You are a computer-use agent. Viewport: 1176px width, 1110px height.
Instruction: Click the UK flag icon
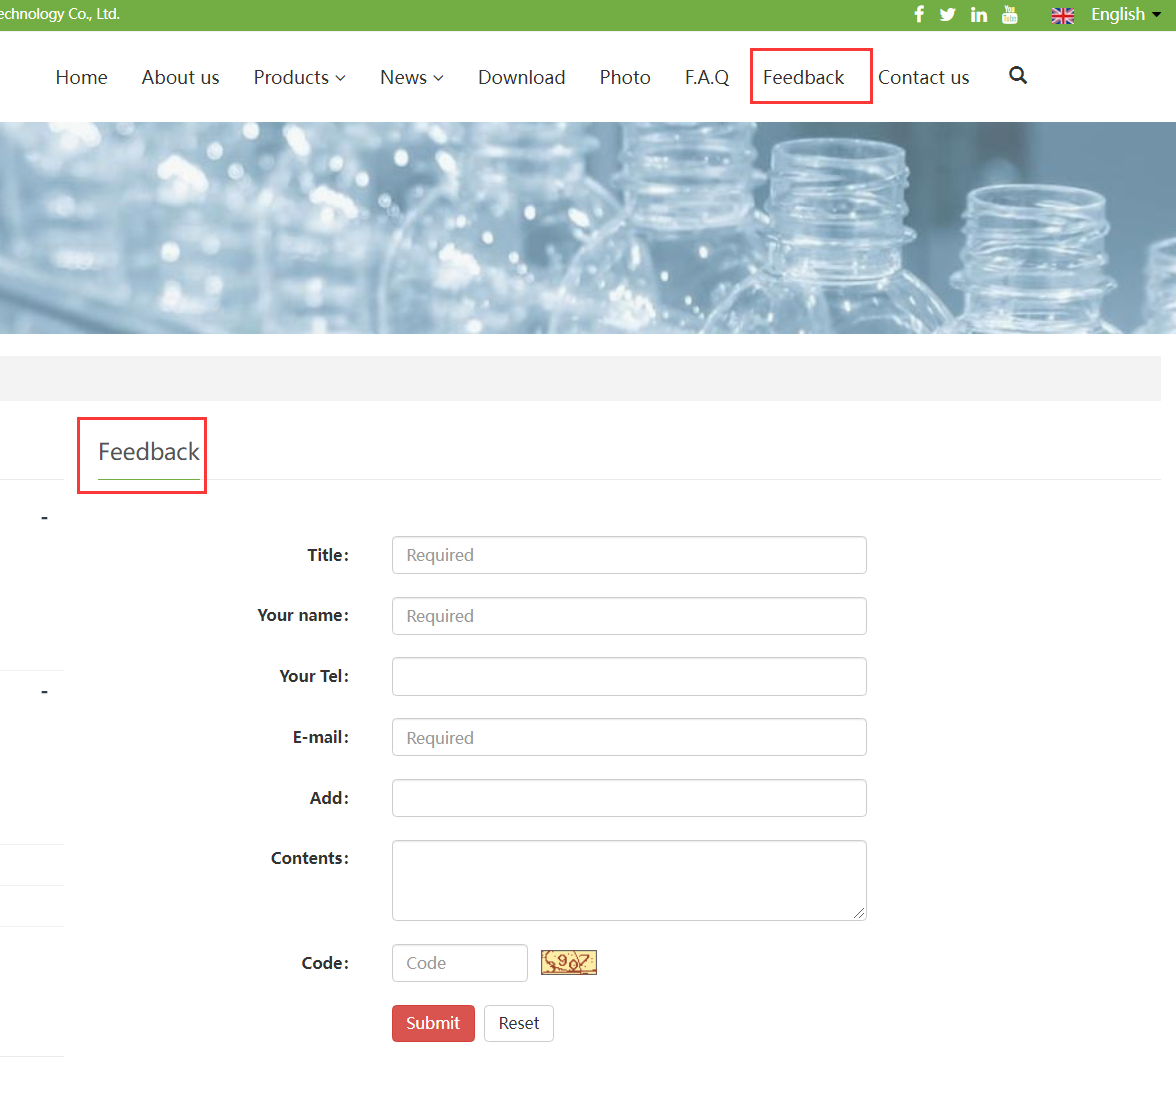1063,15
